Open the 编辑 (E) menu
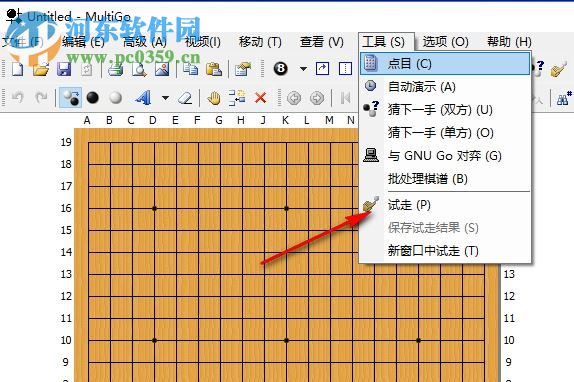The height and width of the screenshot is (382, 574). [x=83, y=42]
